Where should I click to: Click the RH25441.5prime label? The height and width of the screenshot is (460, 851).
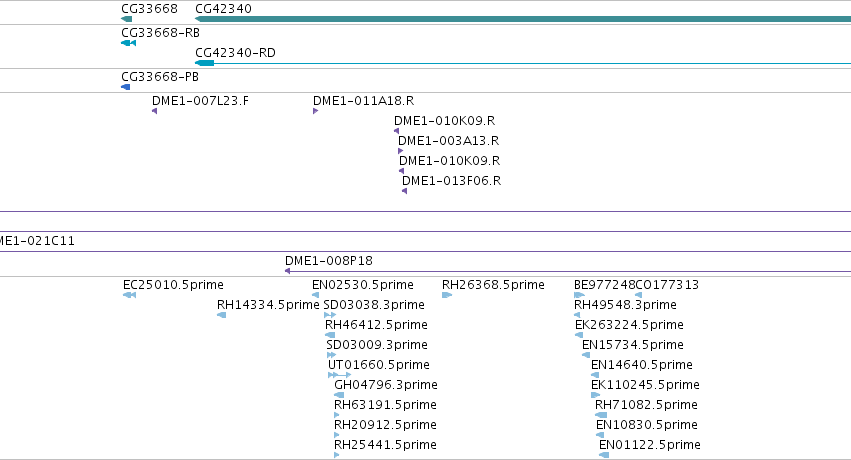(385, 445)
